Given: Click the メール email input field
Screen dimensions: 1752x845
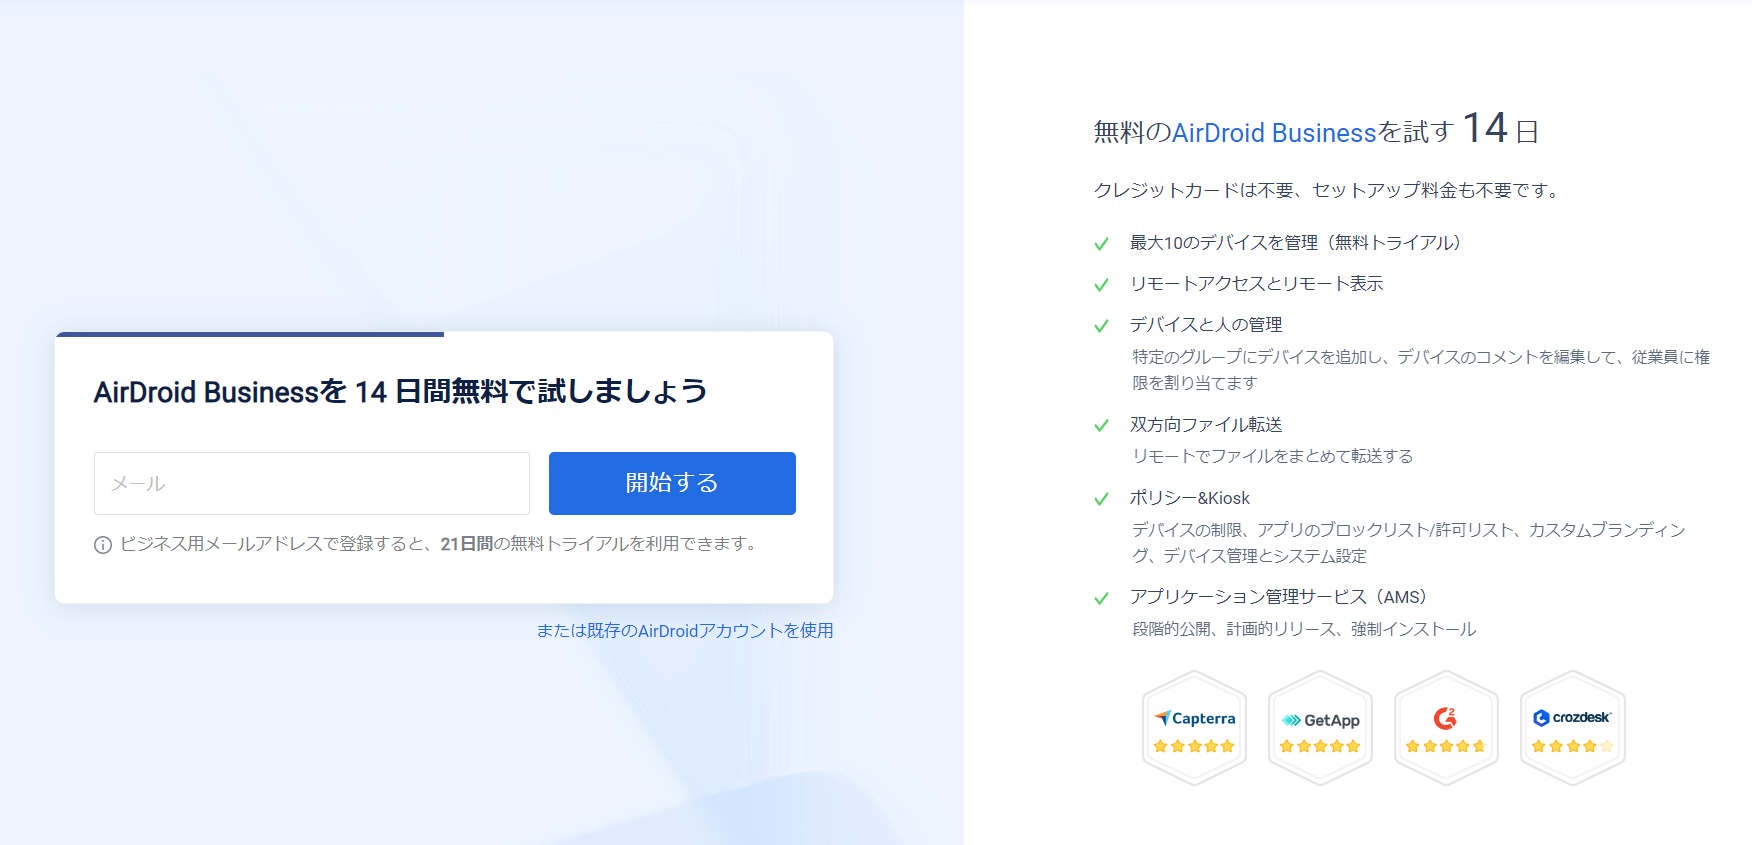Looking at the screenshot, I should [312, 483].
